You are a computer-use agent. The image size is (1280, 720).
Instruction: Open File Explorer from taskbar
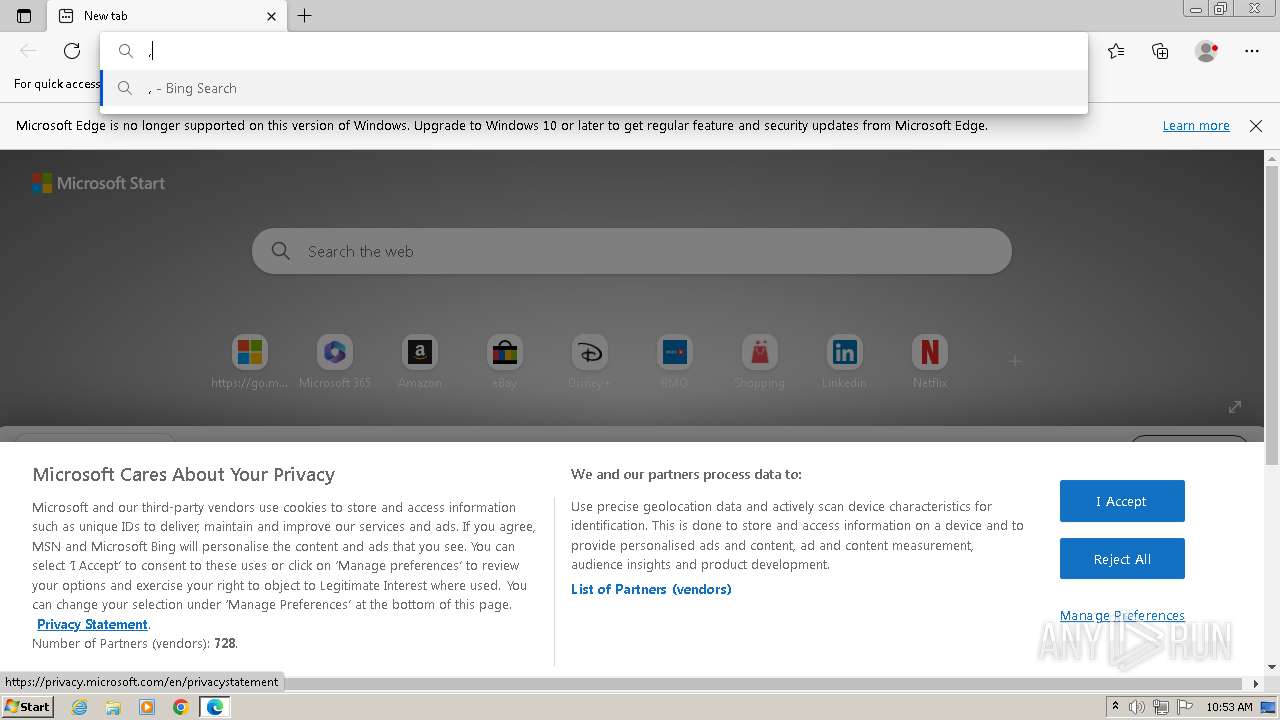click(113, 707)
